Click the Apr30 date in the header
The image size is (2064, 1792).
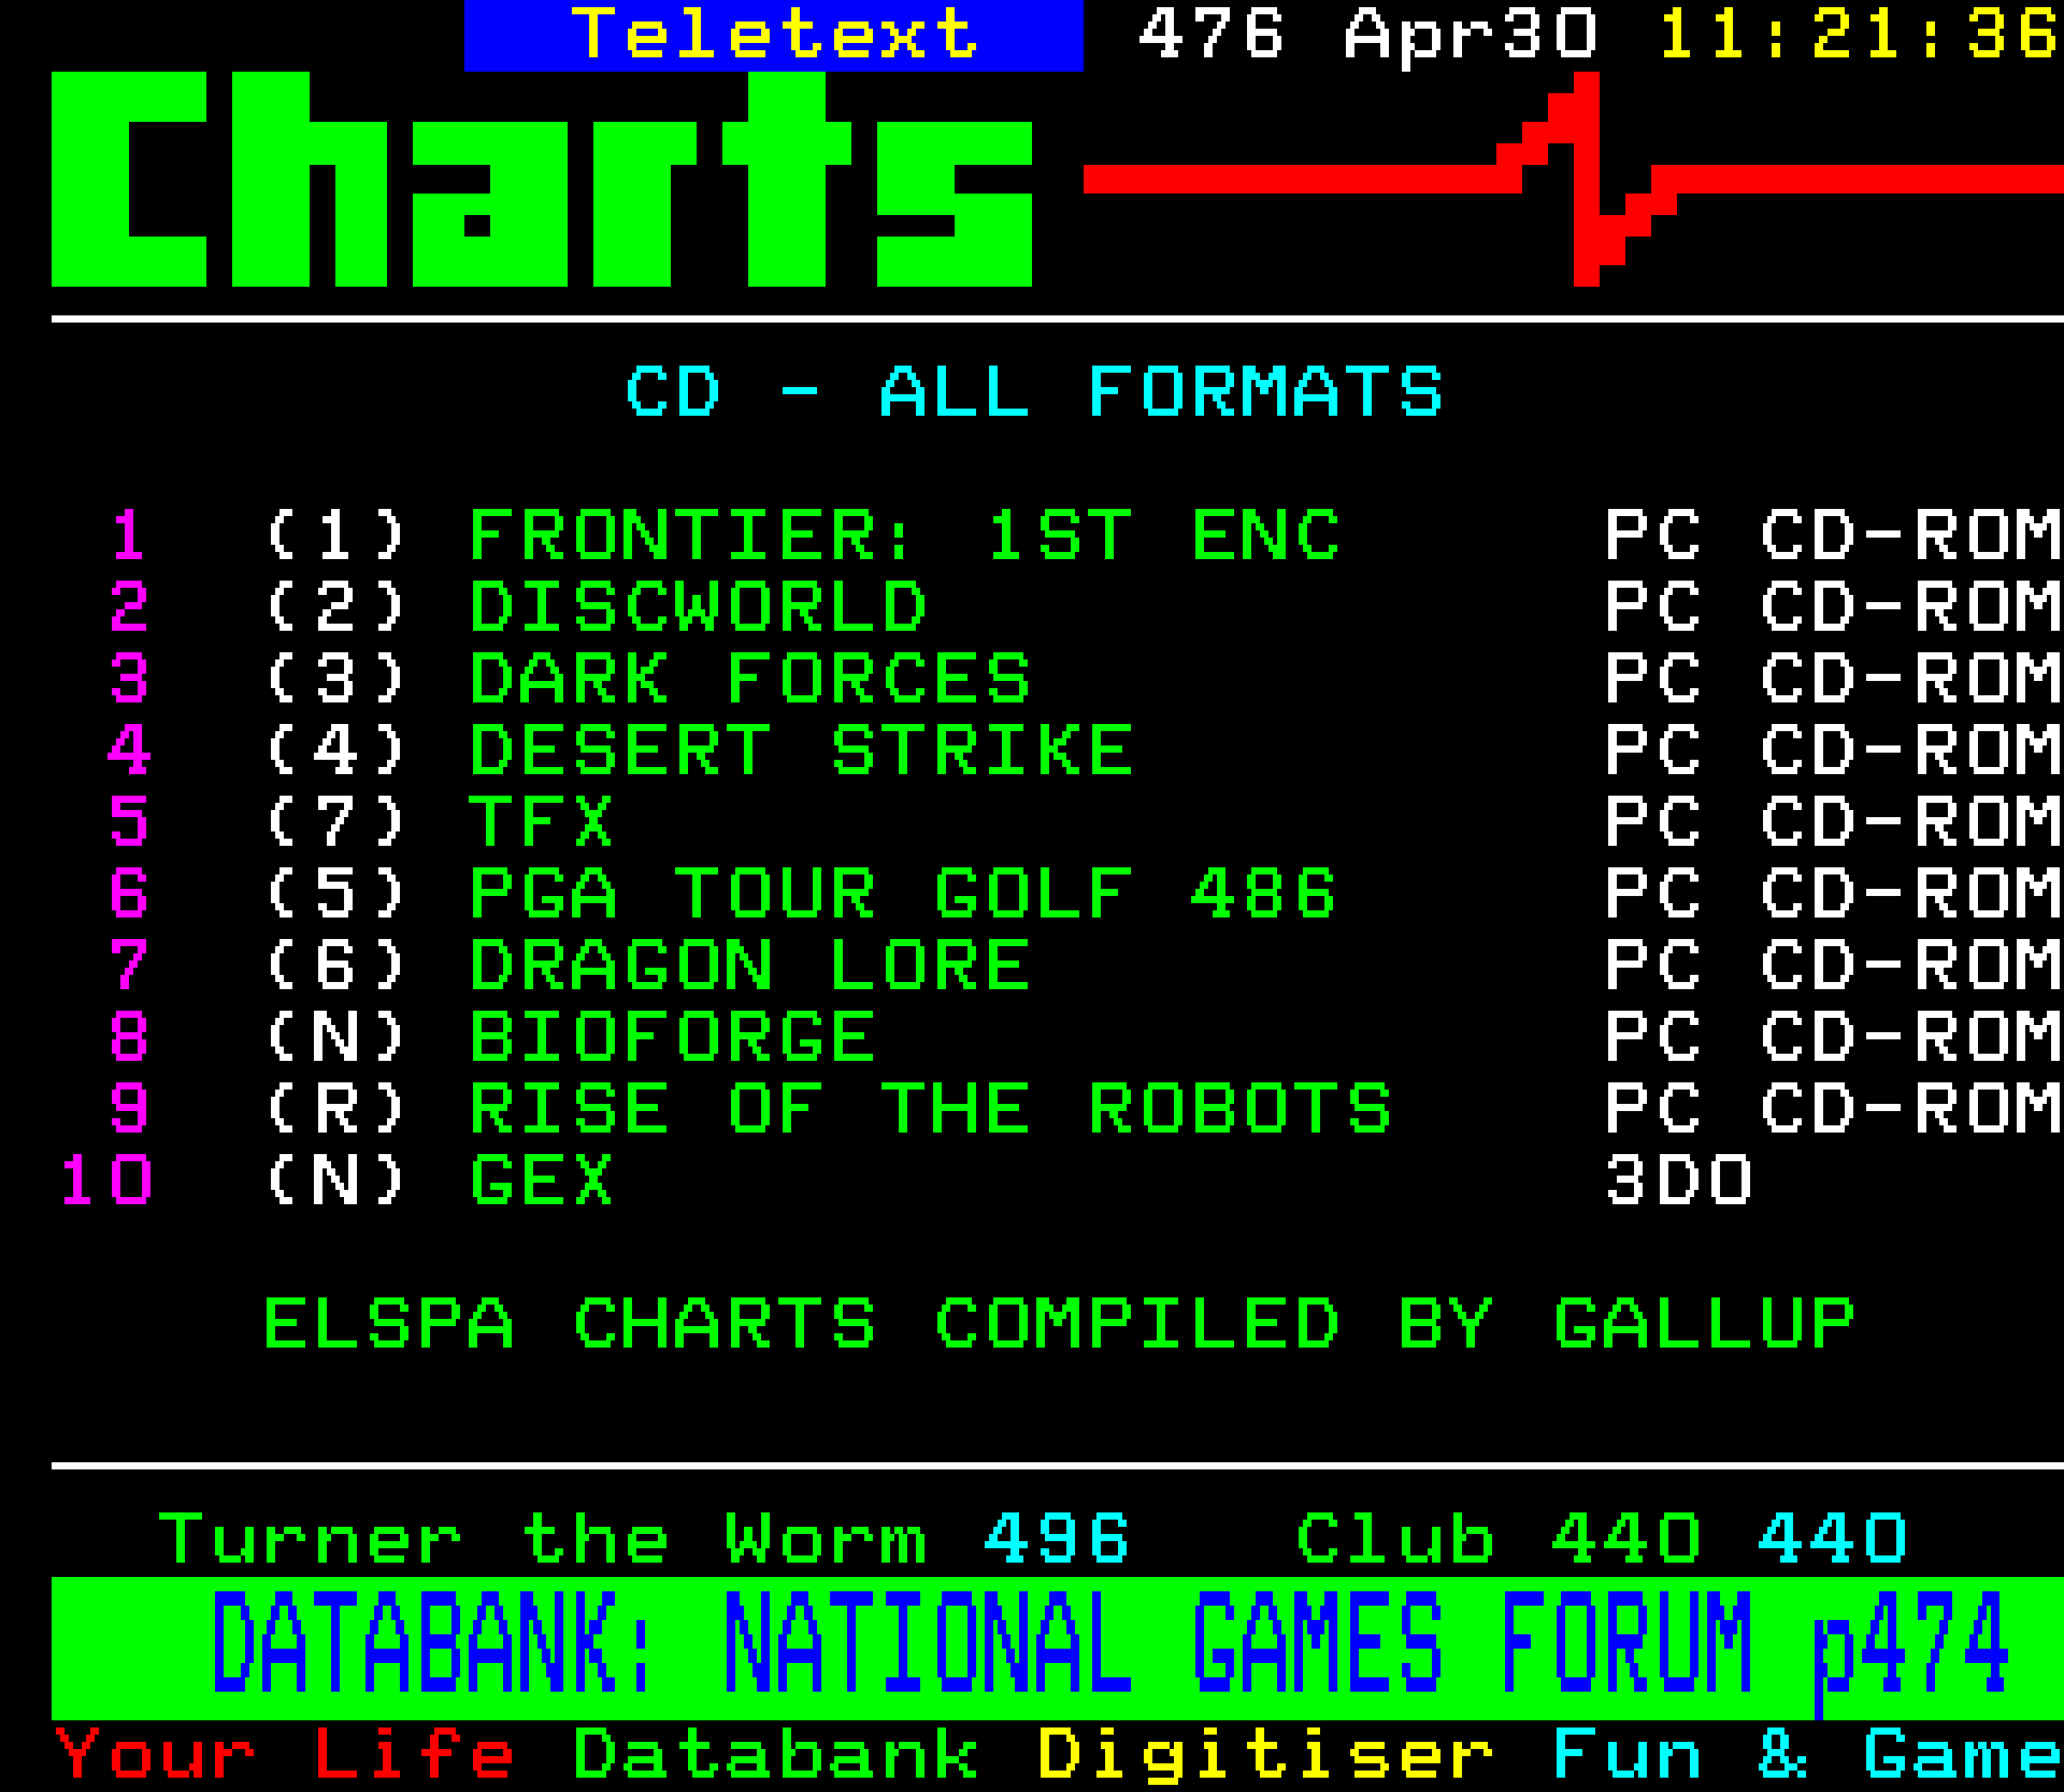tap(1471, 37)
